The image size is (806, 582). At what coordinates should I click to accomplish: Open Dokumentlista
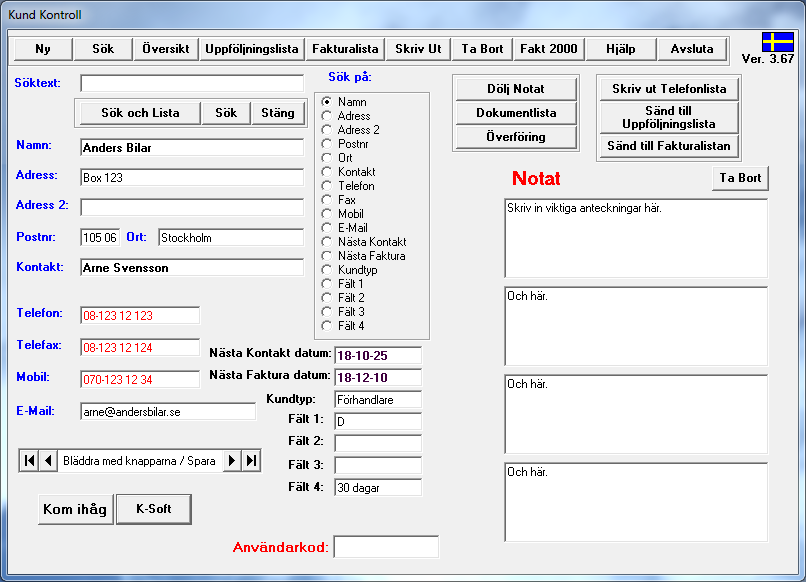click(x=516, y=113)
